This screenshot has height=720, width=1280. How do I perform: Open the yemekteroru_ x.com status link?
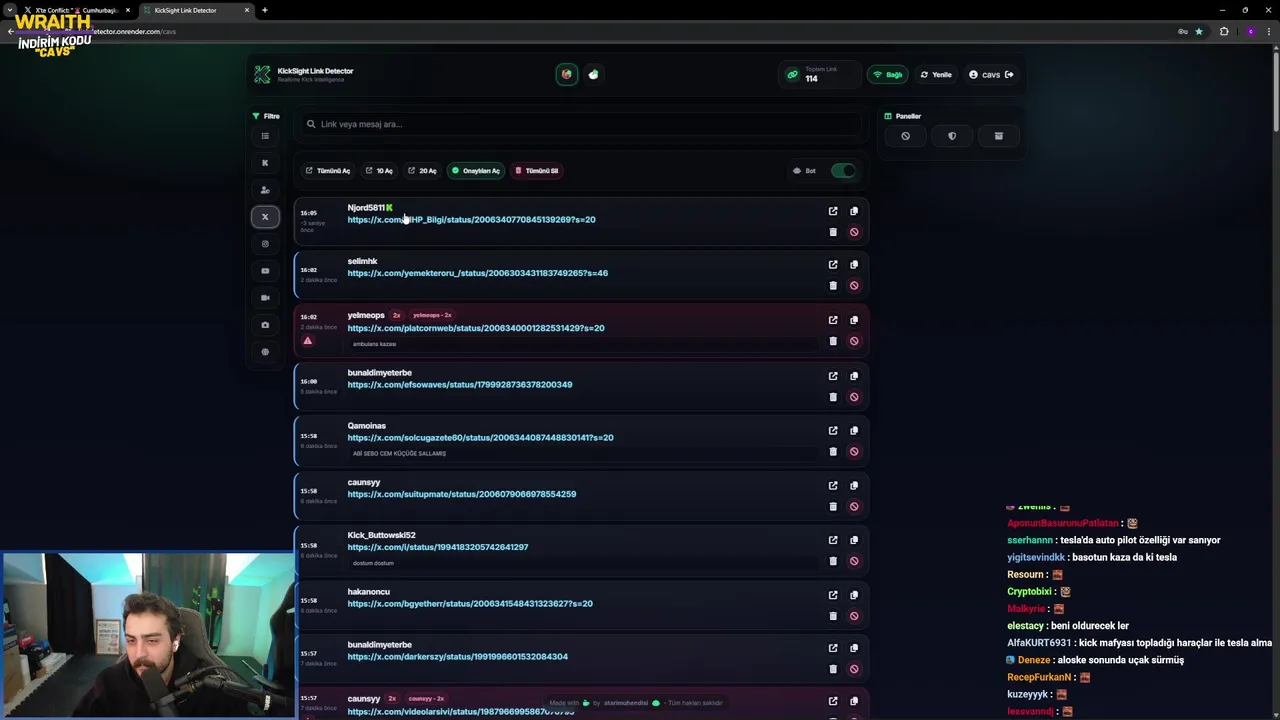[477, 273]
